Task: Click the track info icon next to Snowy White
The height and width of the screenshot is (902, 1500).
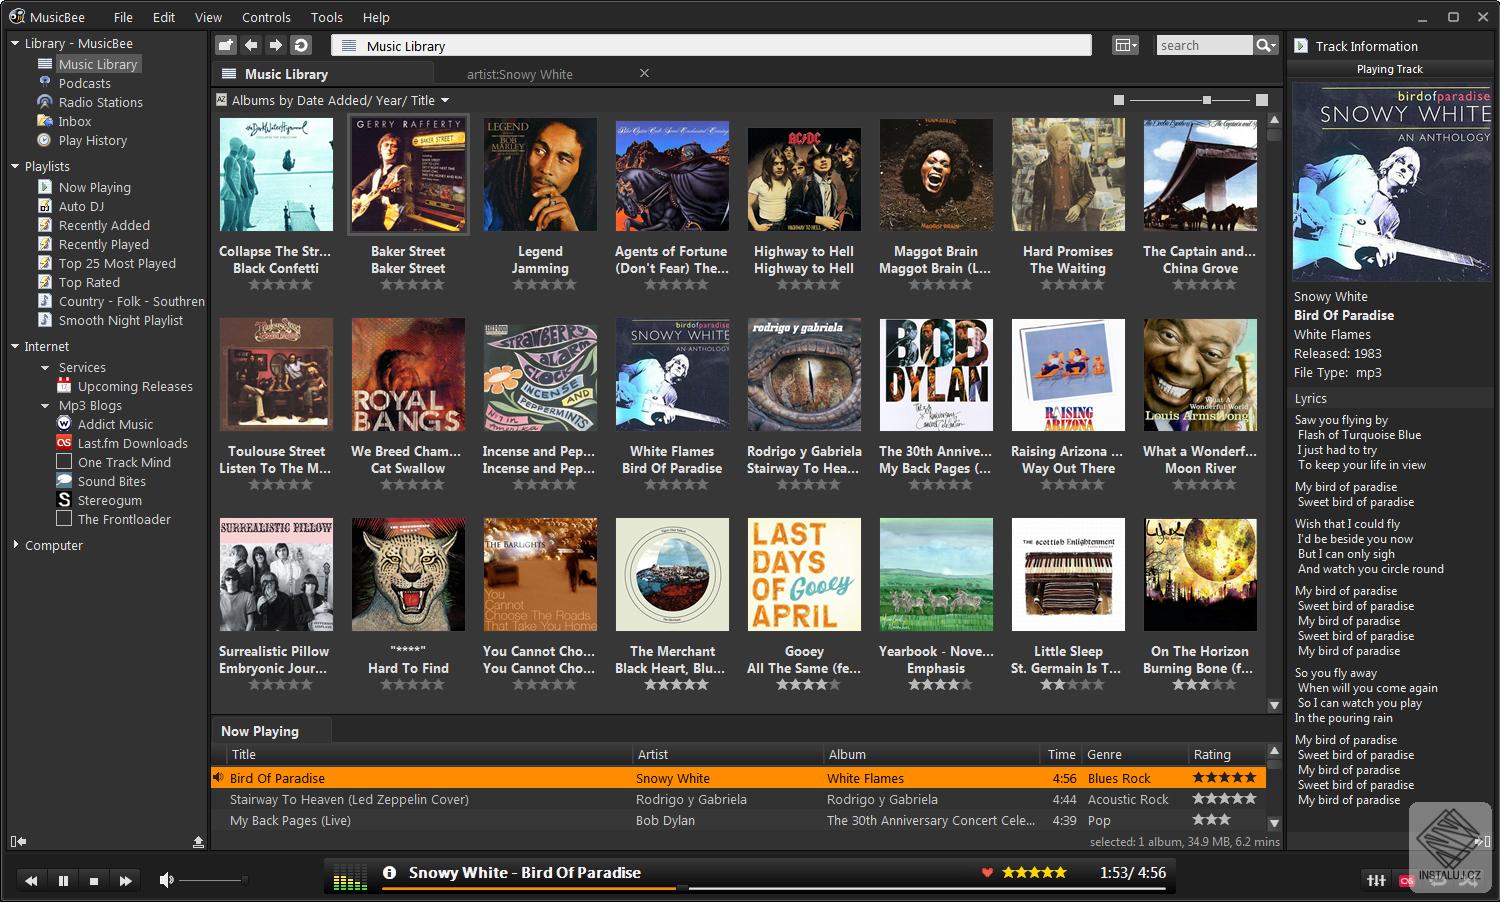Action: 389,872
